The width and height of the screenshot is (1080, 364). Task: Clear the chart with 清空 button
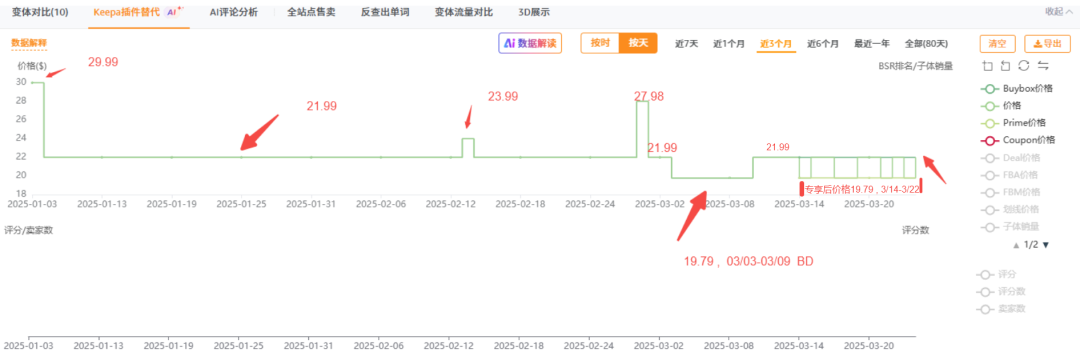pyautogui.click(x=997, y=43)
